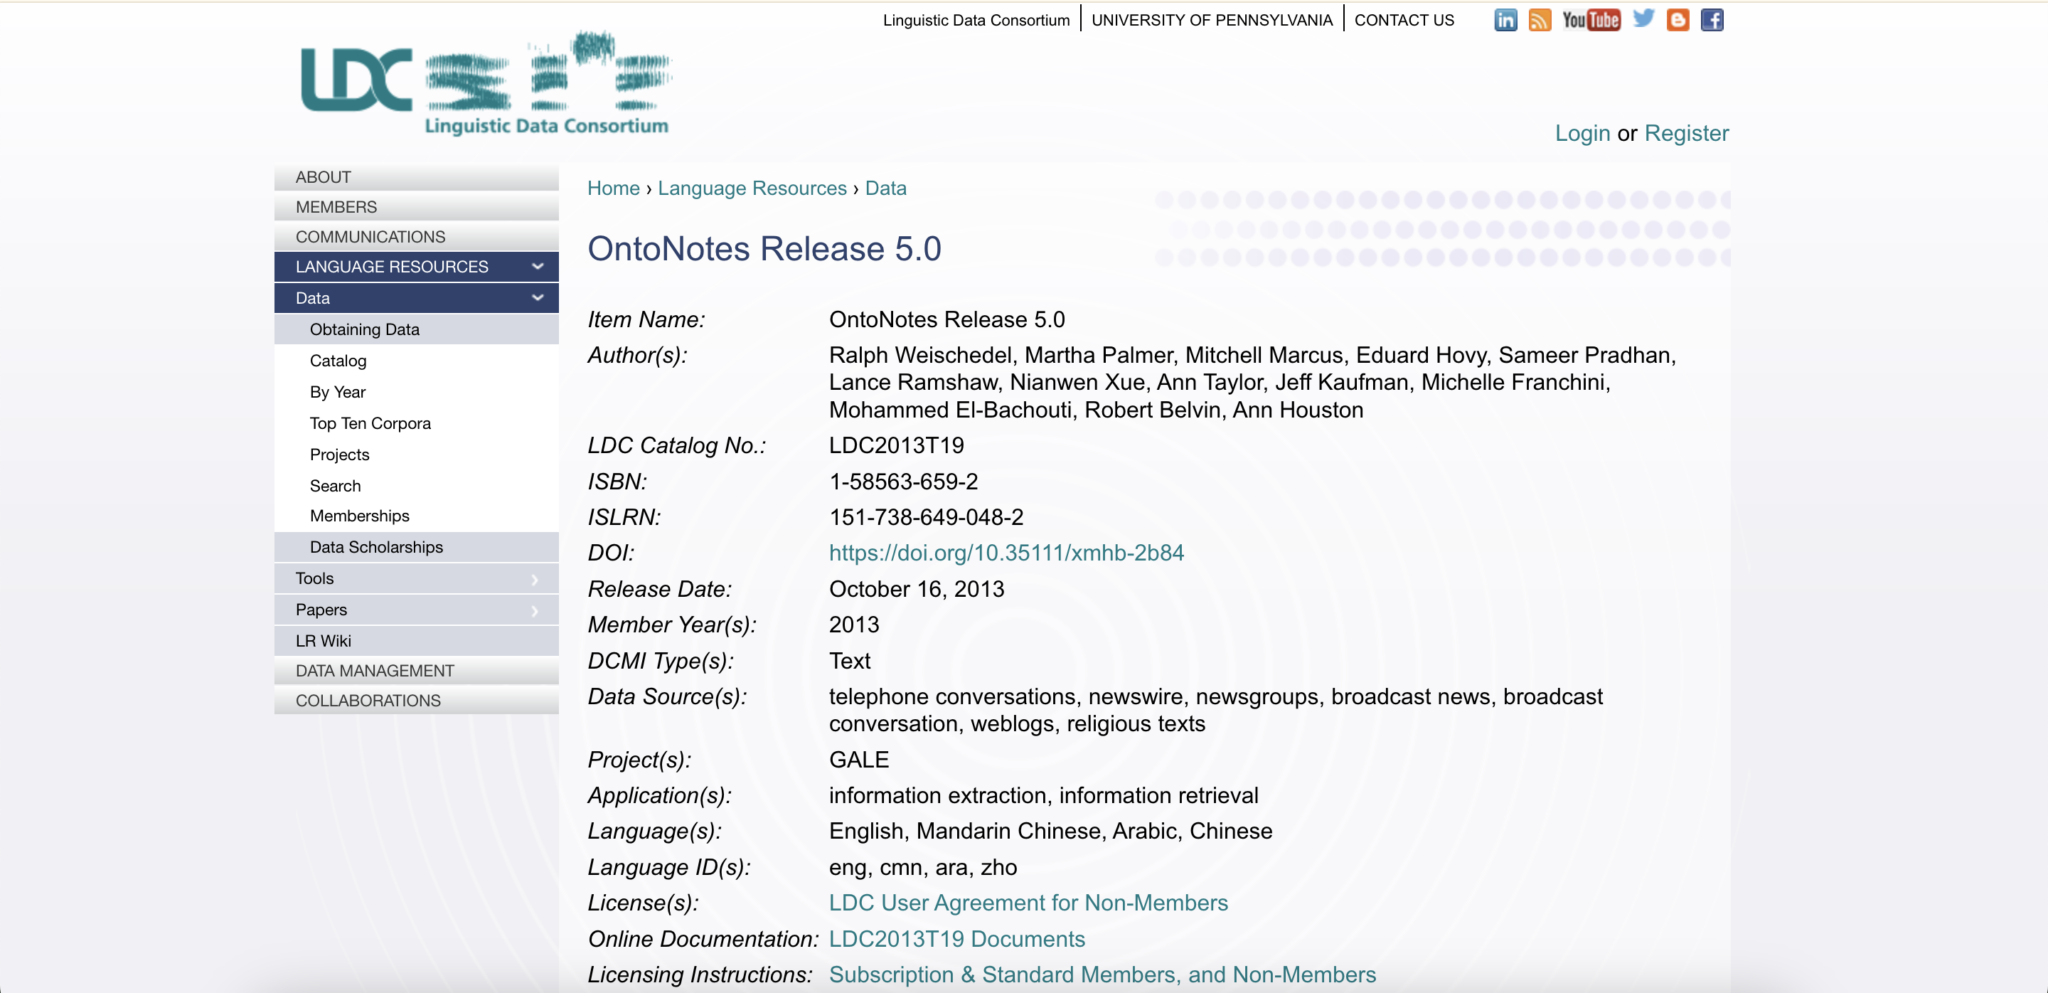
Task: Open the YouTube channel icon
Action: (1591, 20)
